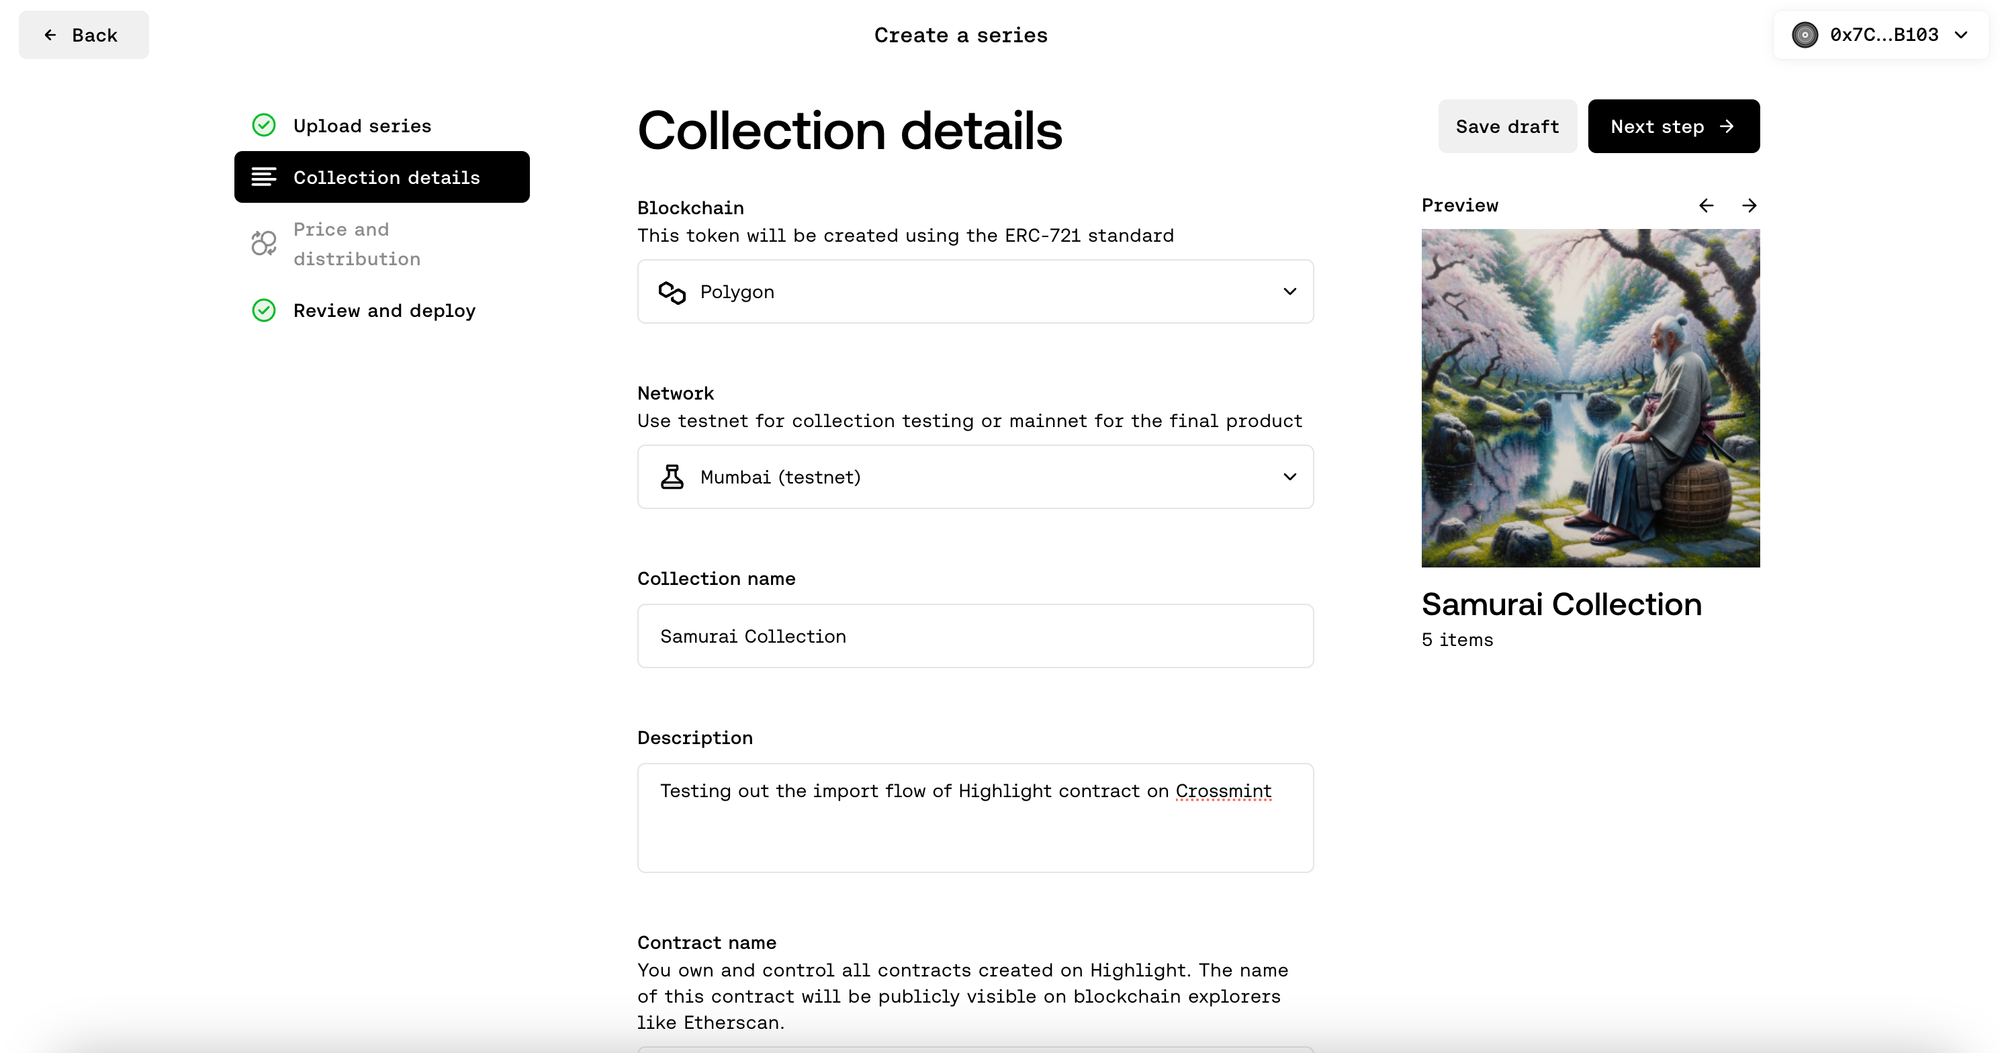
Task: Click Price and distribution coins icon
Action: pyautogui.click(x=264, y=243)
